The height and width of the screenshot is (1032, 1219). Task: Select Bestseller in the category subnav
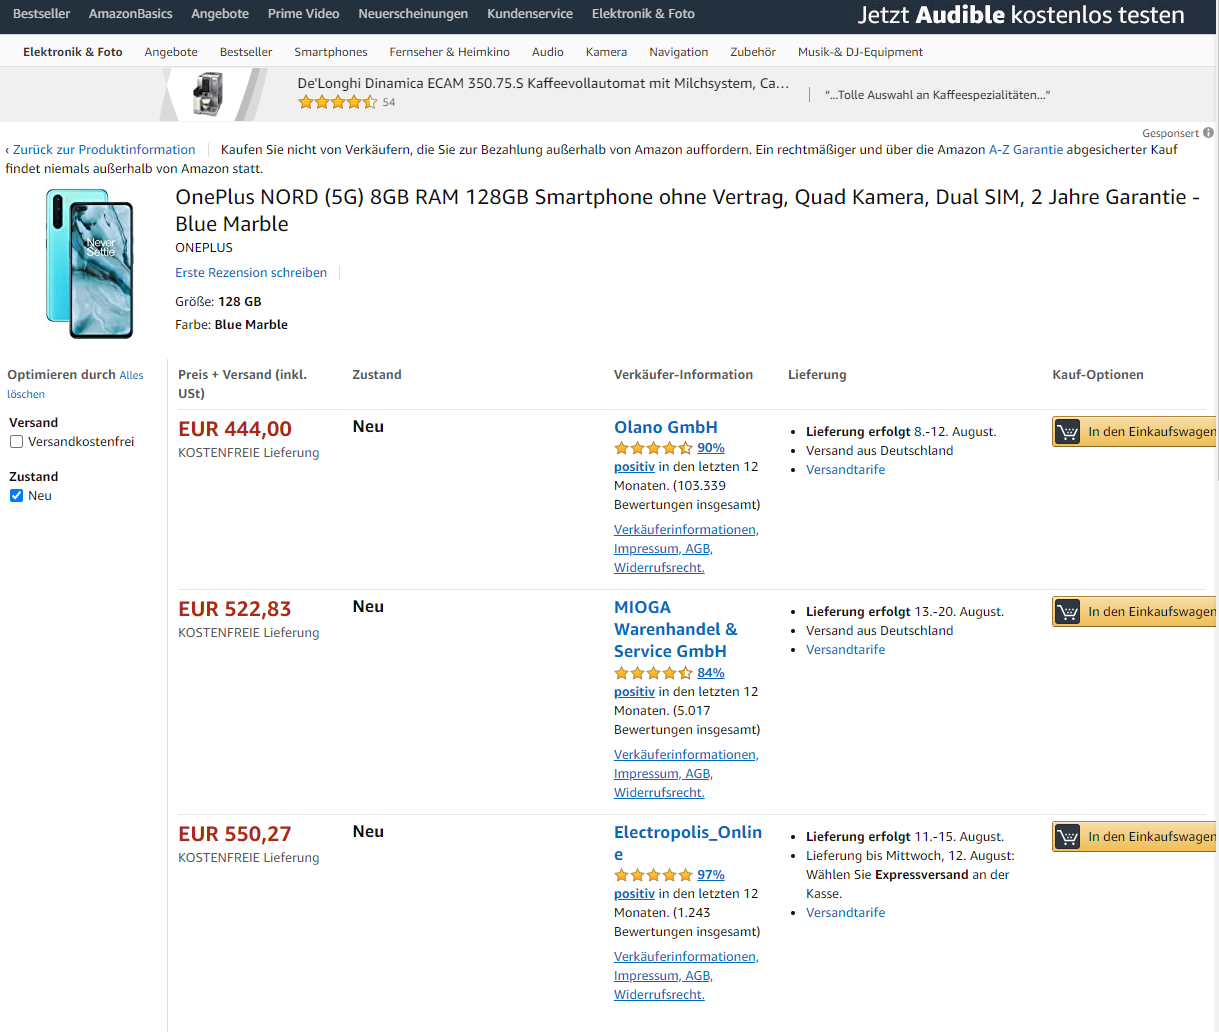click(246, 52)
